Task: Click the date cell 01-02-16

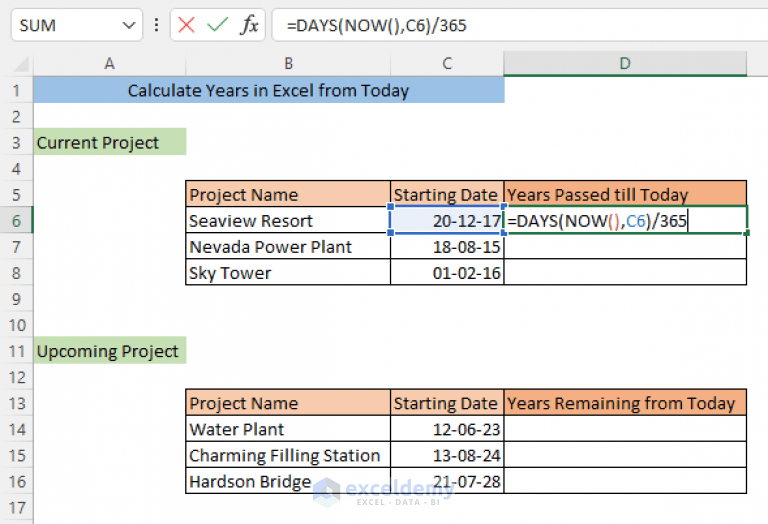Action: [x=447, y=273]
